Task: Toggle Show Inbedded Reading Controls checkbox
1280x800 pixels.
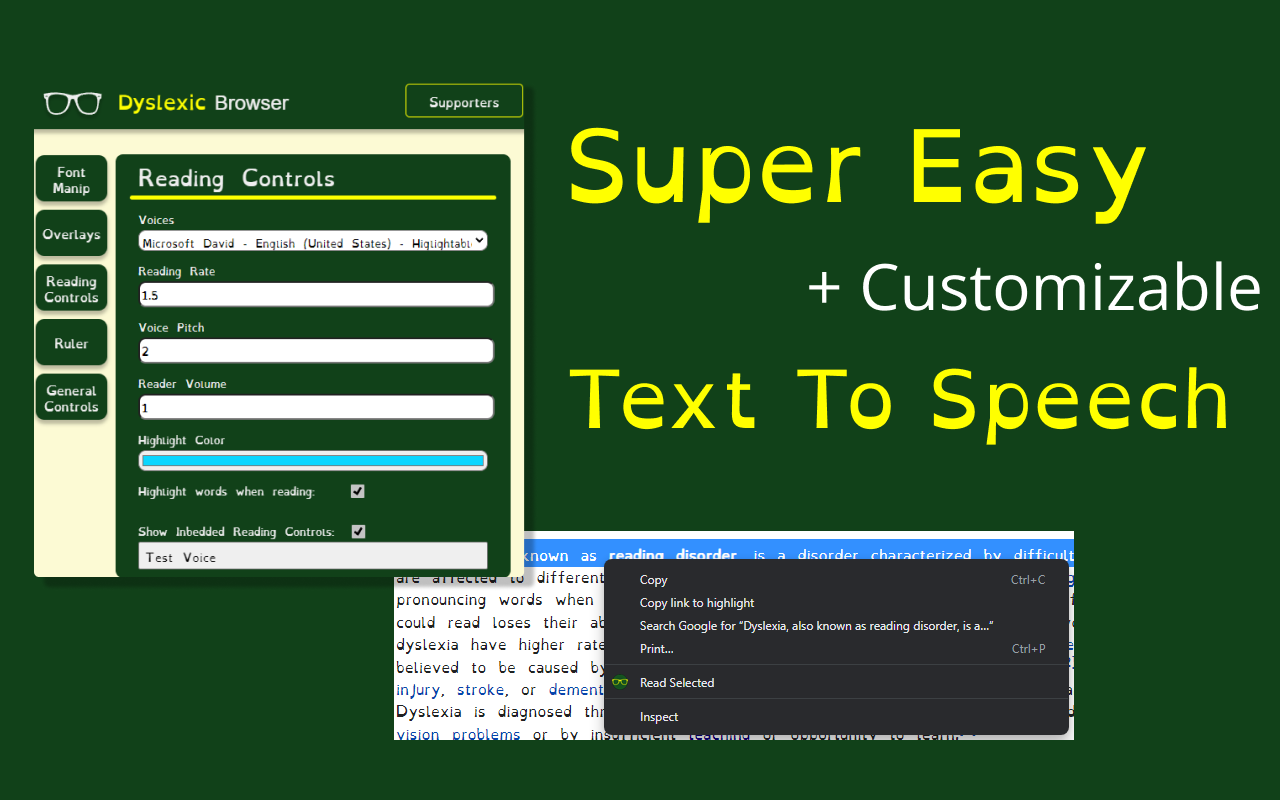Action: pyautogui.click(x=358, y=531)
